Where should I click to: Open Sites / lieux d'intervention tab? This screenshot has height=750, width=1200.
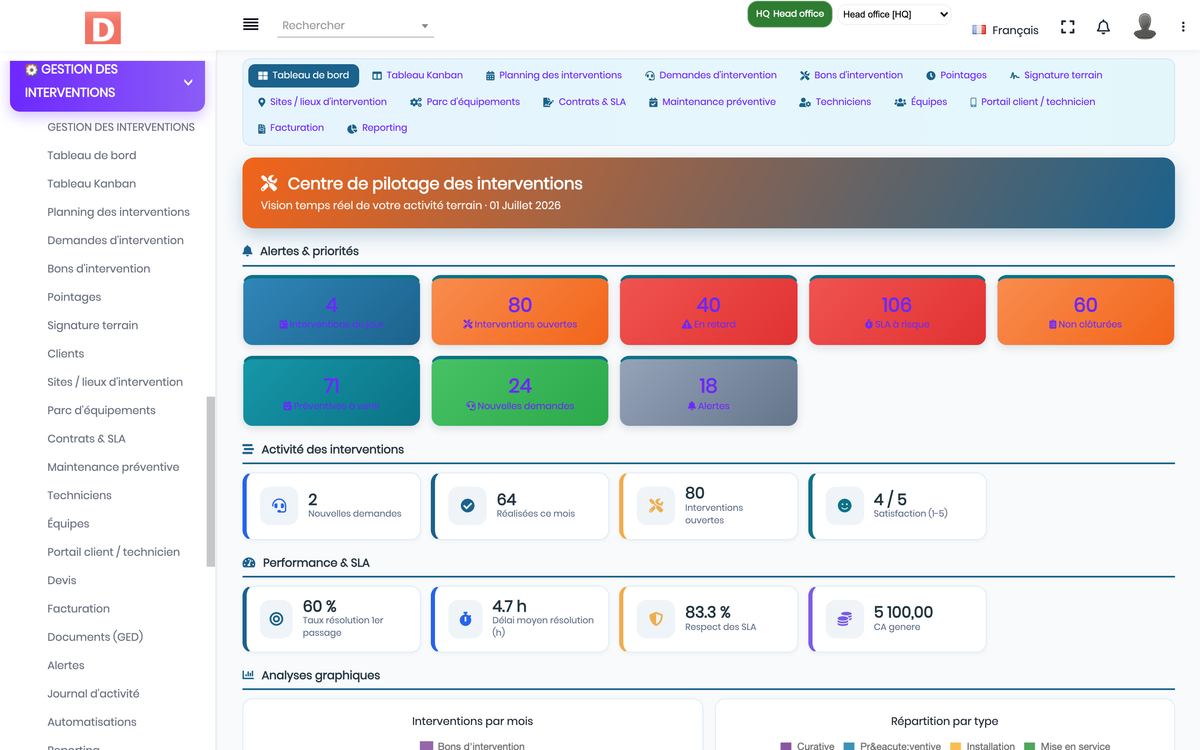click(322, 102)
